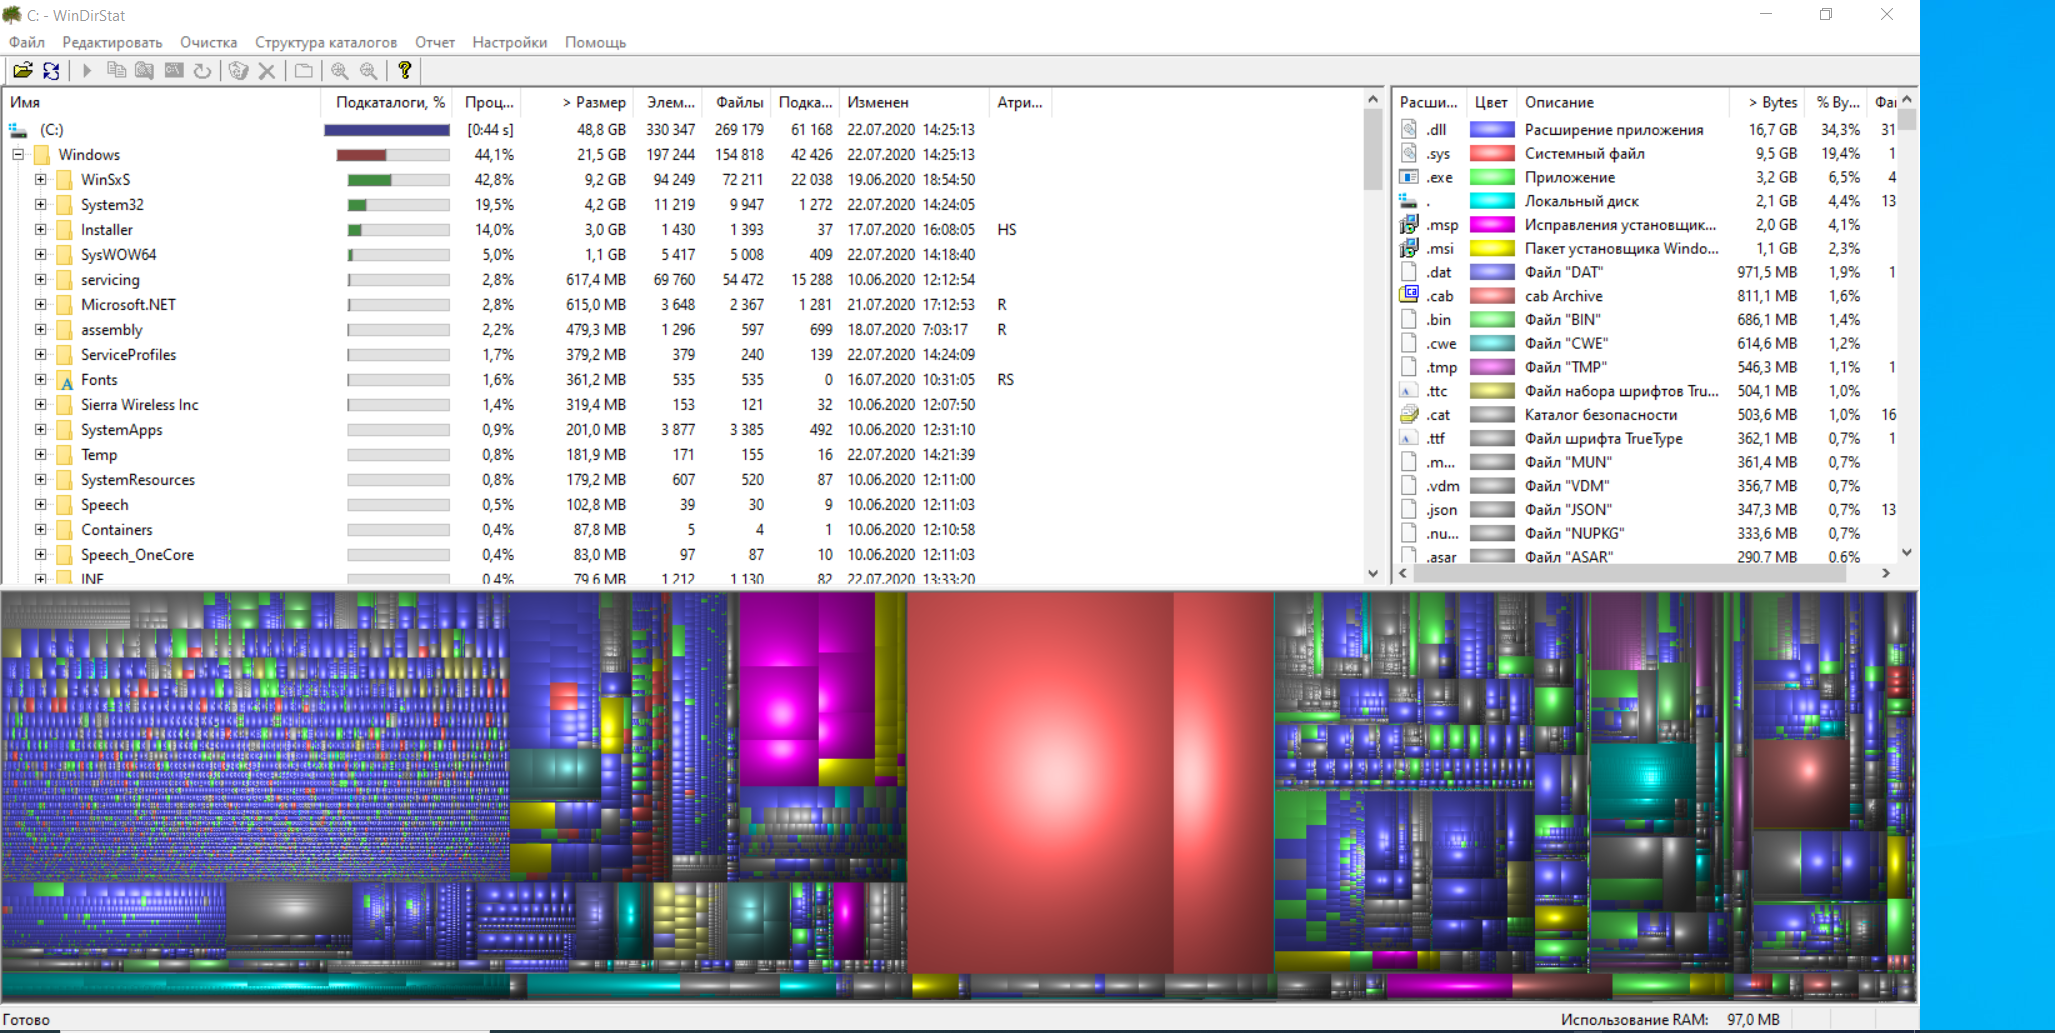Open the Отчет menu

[435, 42]
